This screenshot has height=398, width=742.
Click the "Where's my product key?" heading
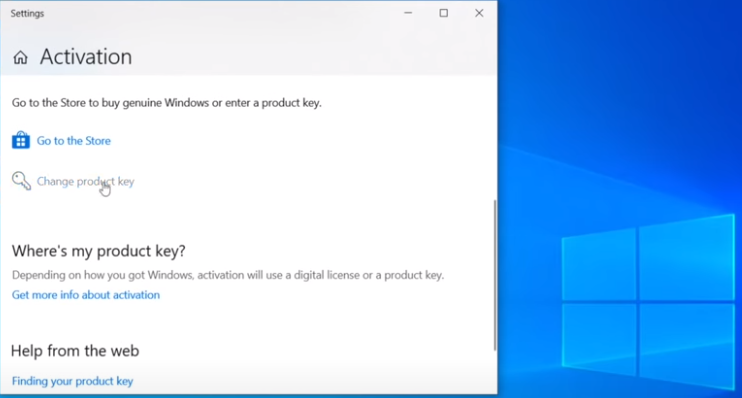click(98, 251)
